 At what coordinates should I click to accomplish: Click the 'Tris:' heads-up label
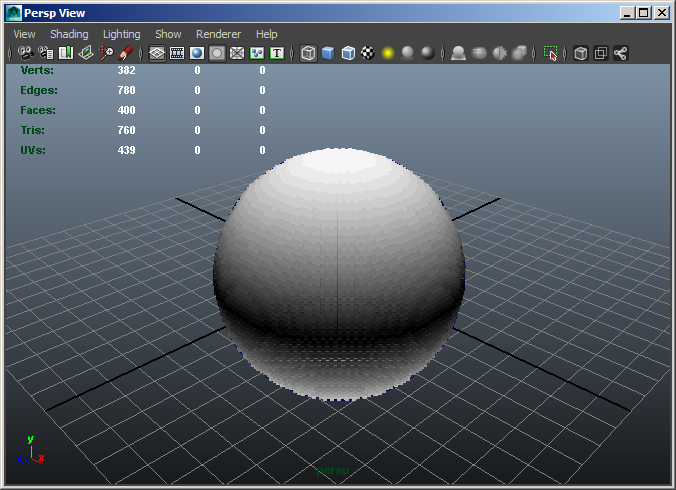(32, 130)
